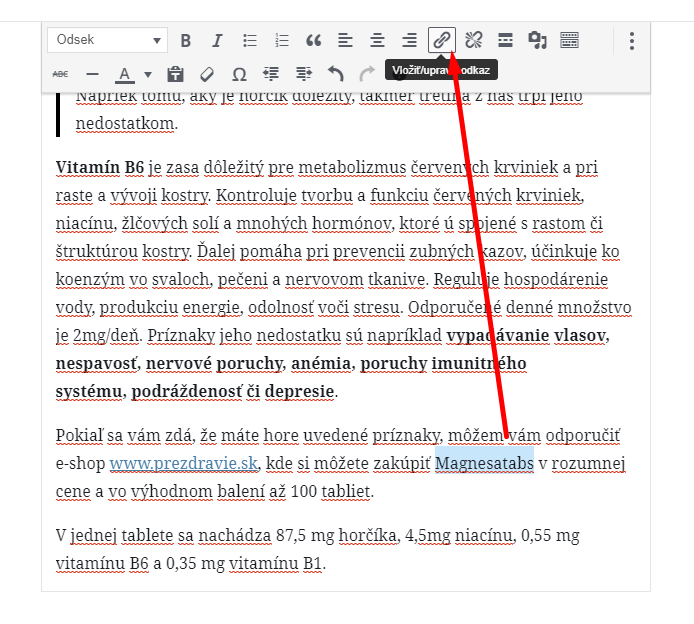Open the special character Omega menu

pos(239,74)
